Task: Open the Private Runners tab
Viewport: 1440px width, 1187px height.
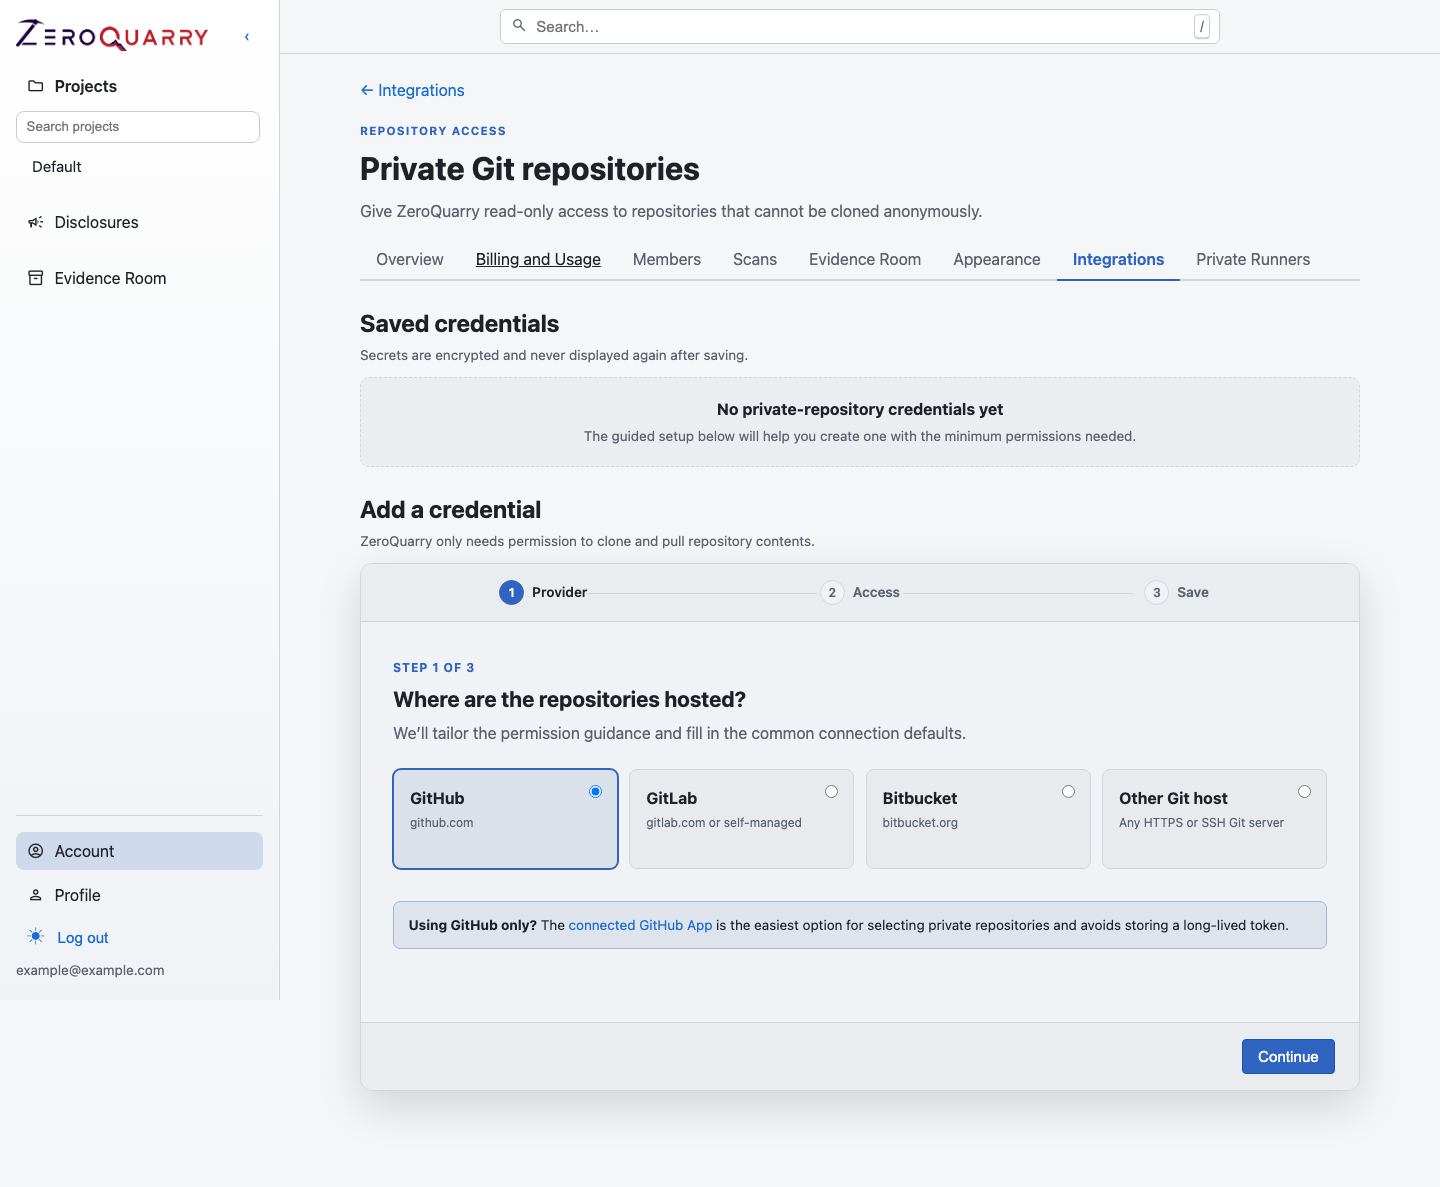Action: pos(1253,259)
